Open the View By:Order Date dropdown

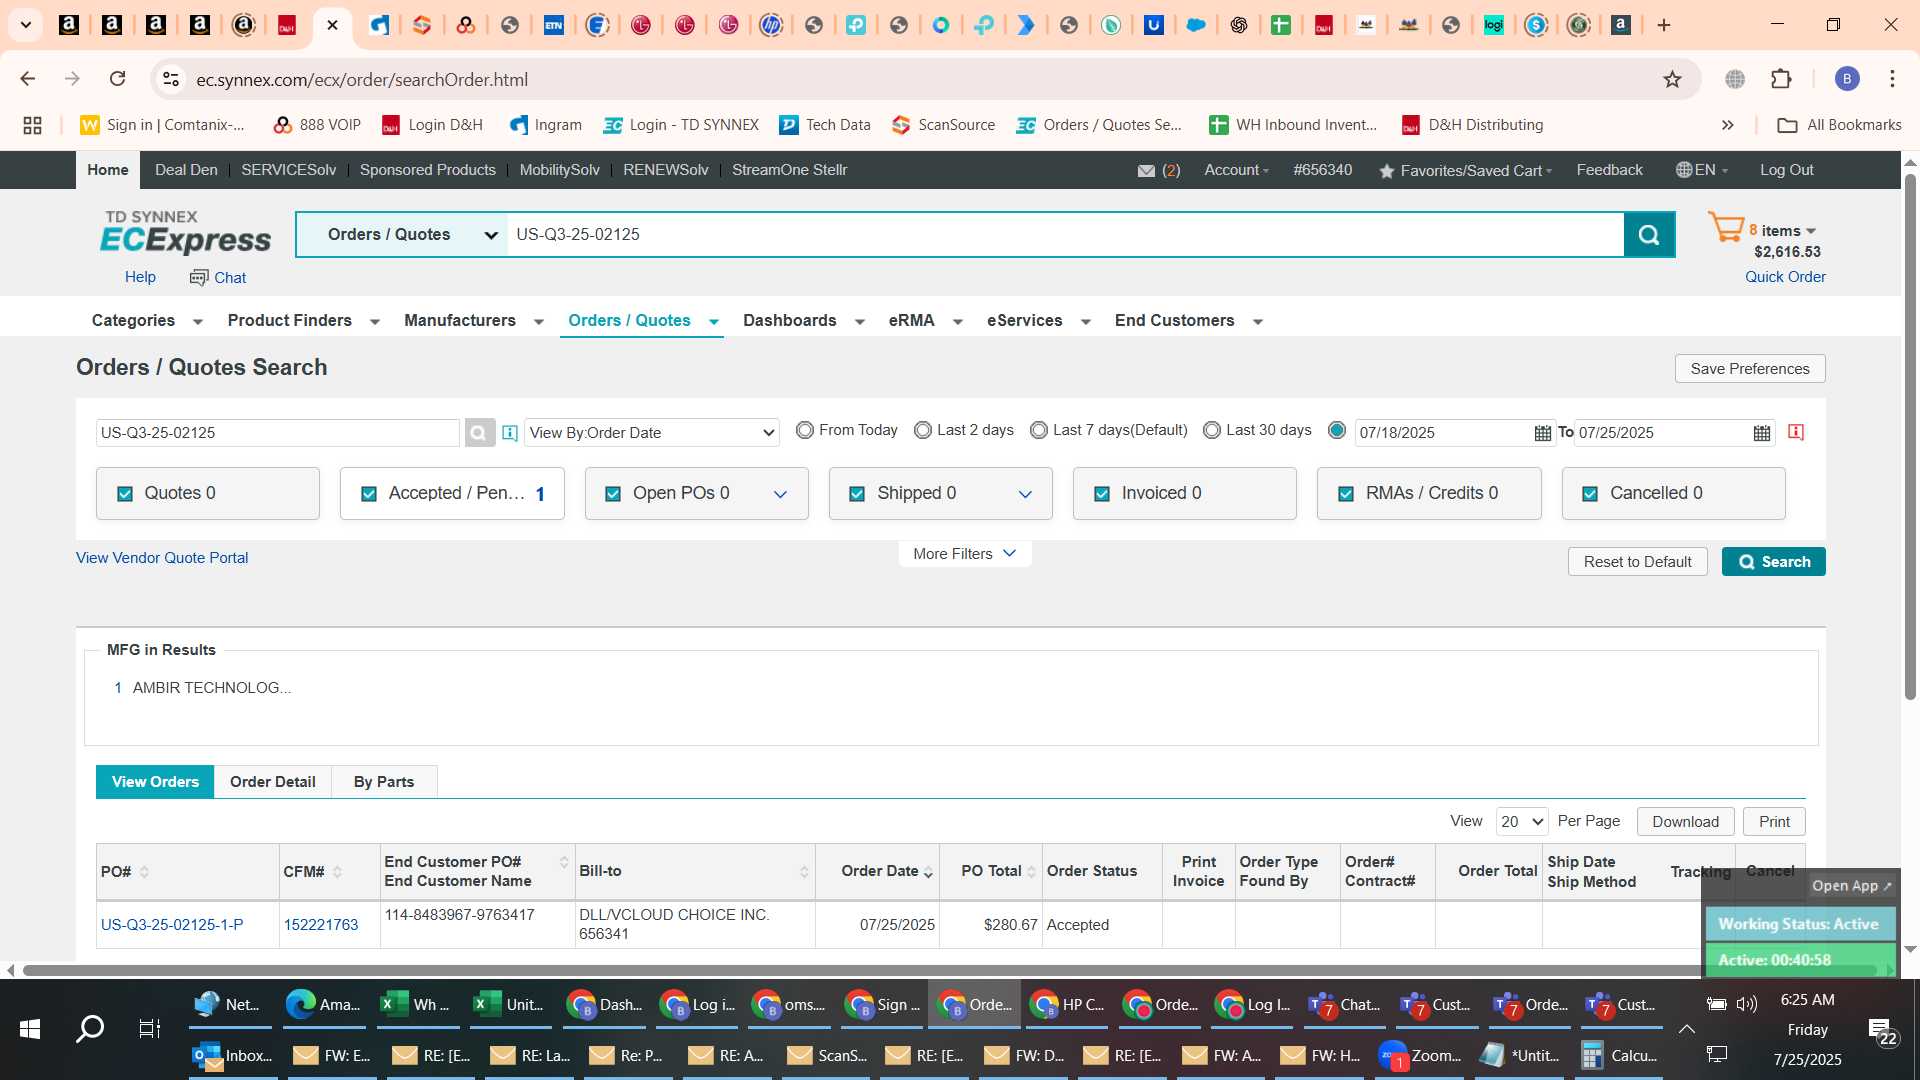click(652, 433)
